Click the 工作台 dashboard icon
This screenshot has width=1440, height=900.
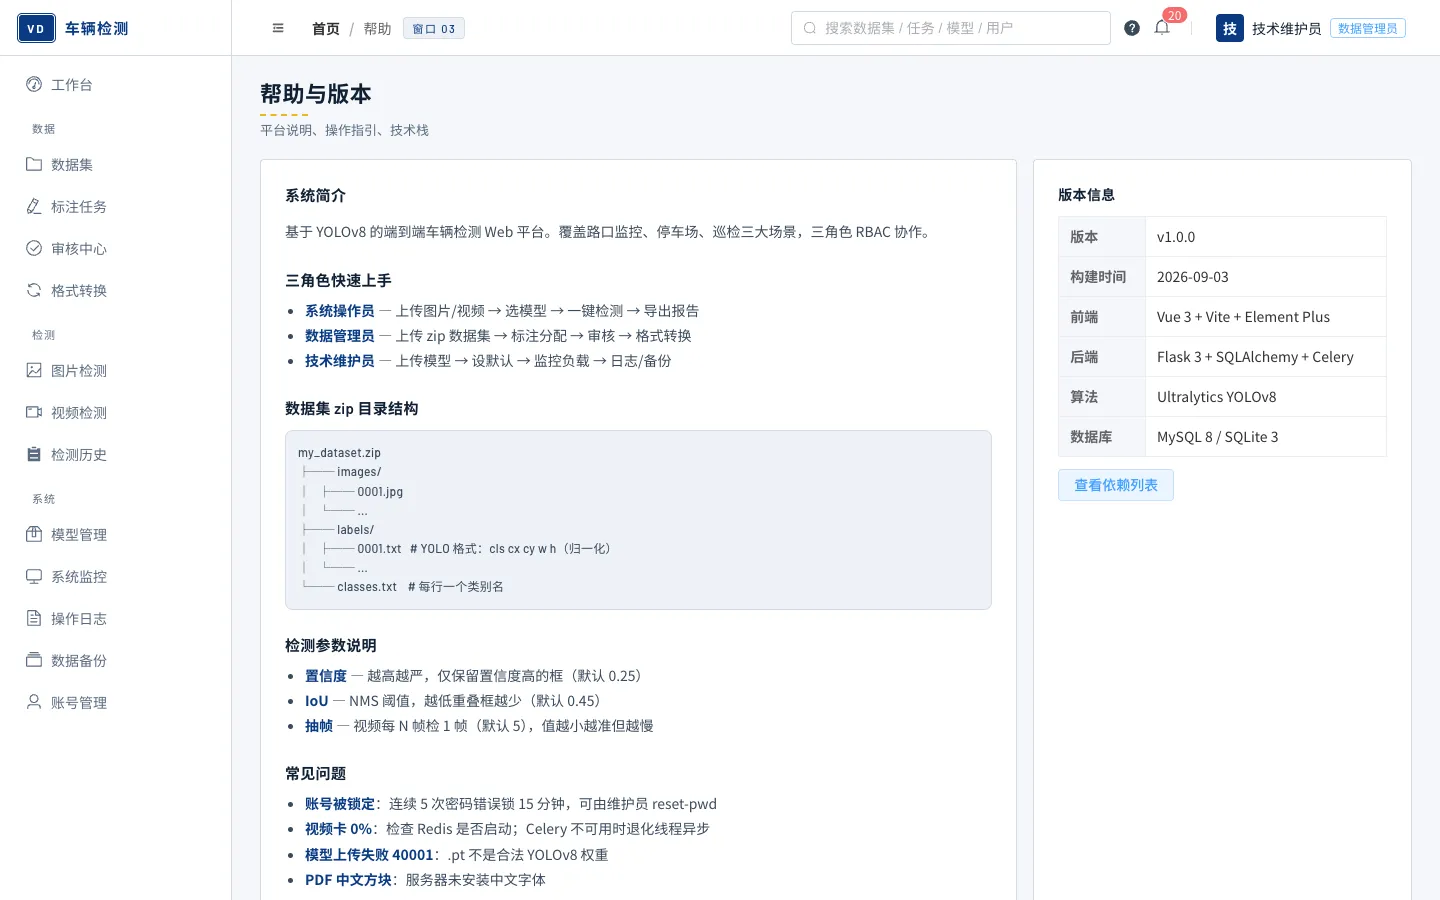(34, 84)
